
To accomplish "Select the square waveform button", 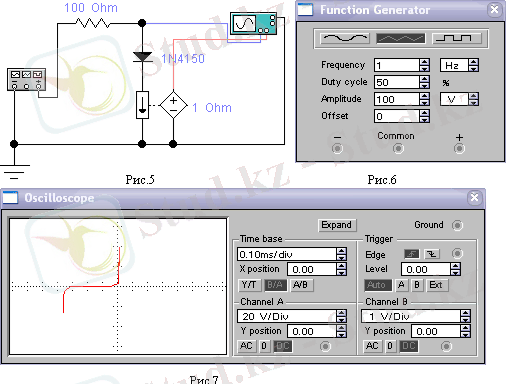I will (457, 39).
